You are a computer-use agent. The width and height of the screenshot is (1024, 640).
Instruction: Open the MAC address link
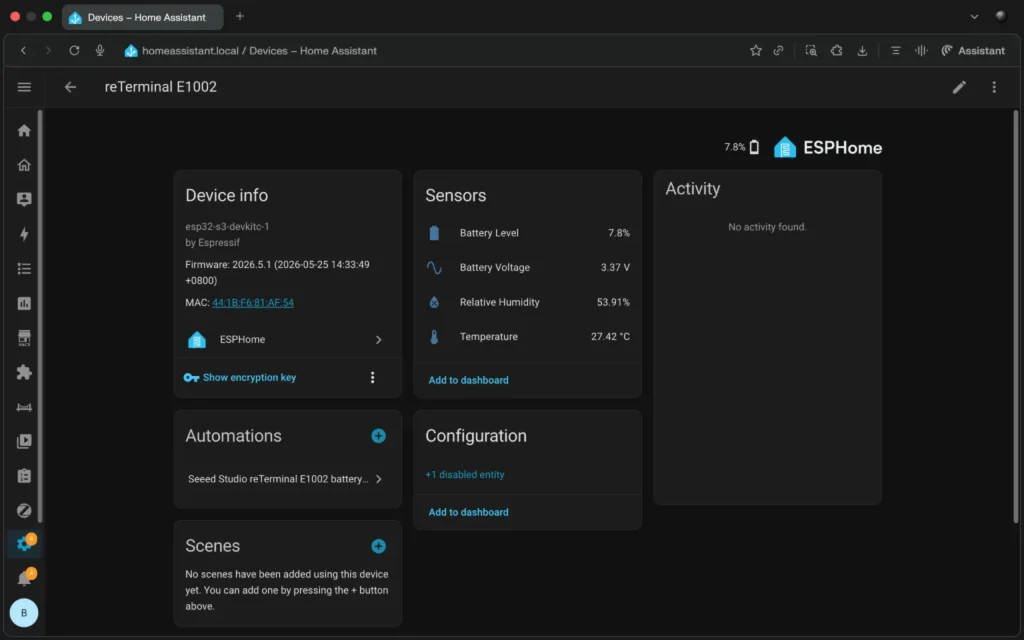pos(253,302)
